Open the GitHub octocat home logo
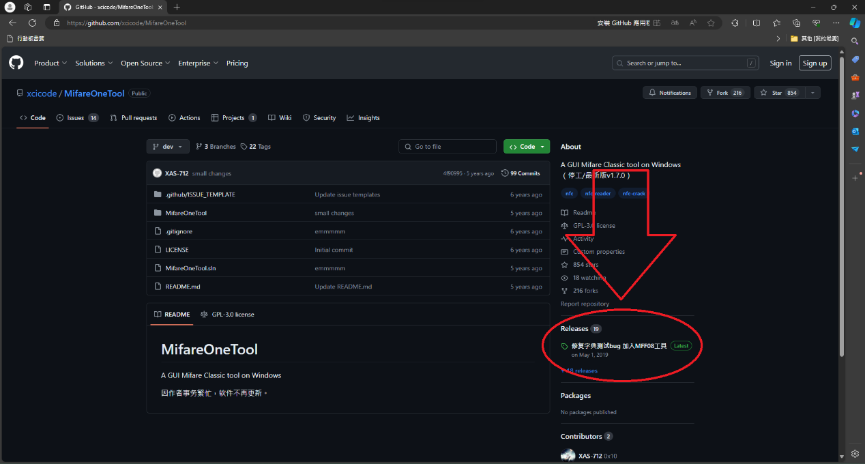 [x=16, y=63]
